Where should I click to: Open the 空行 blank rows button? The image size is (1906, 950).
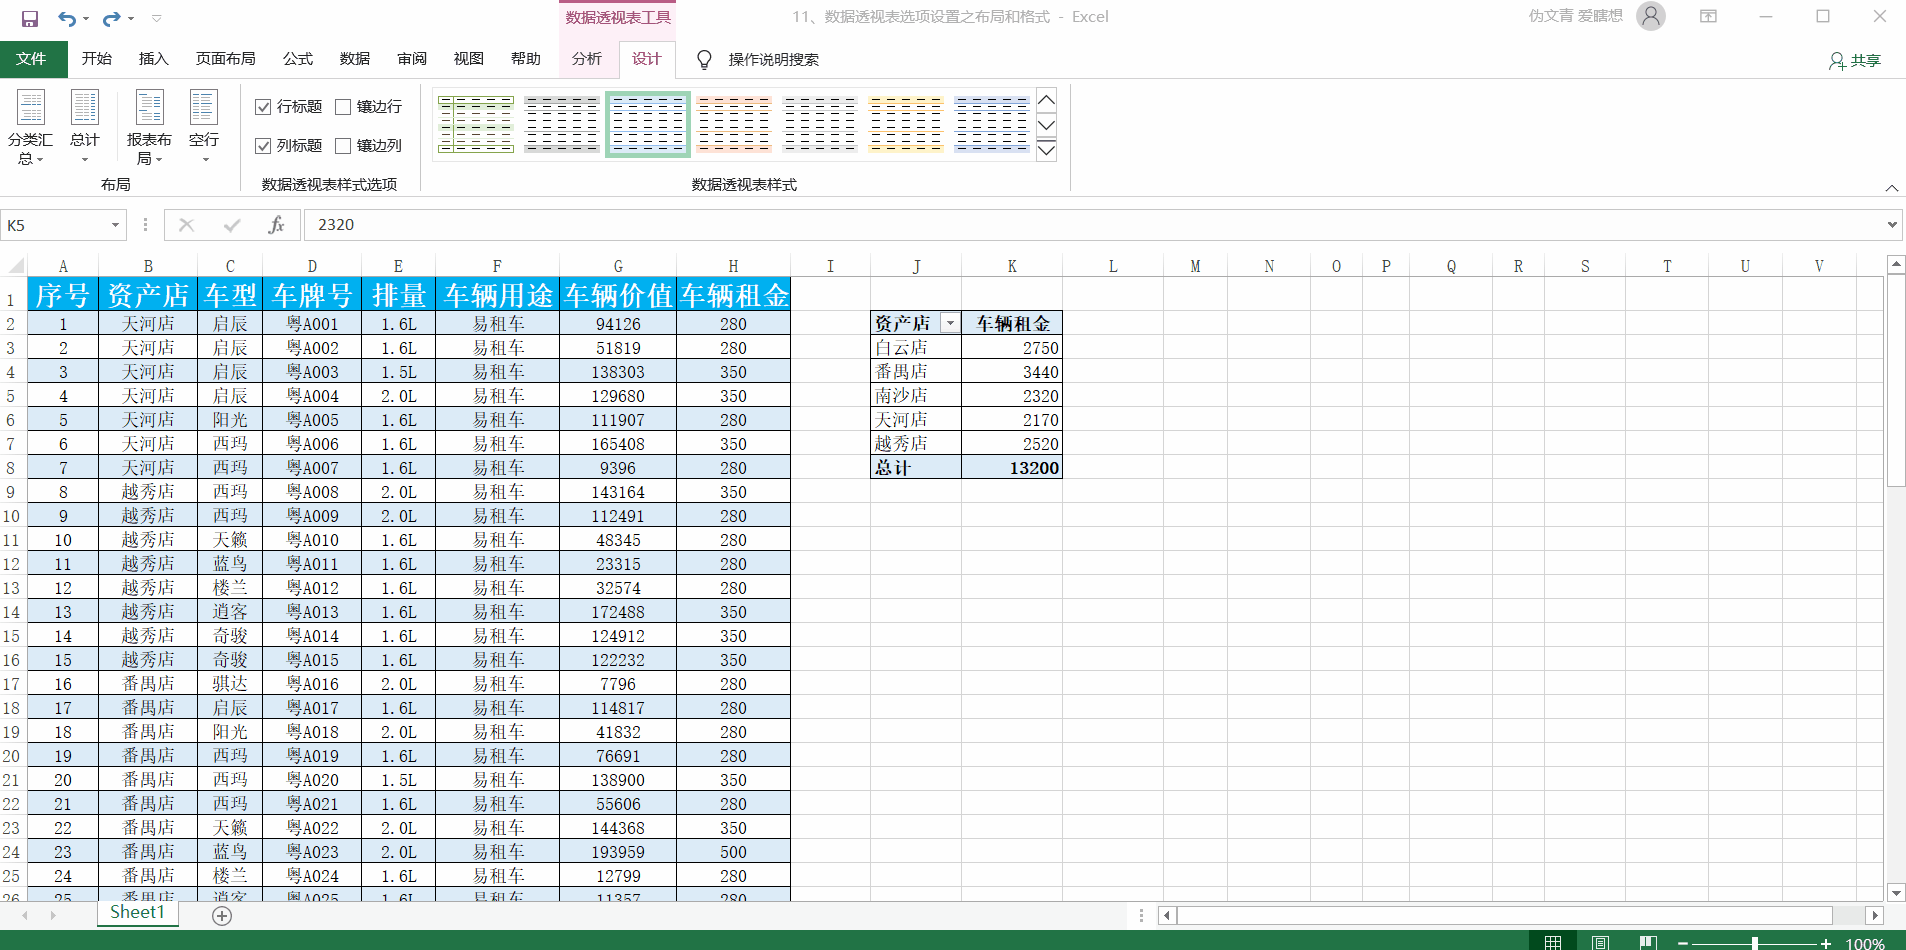click(204, 127)
